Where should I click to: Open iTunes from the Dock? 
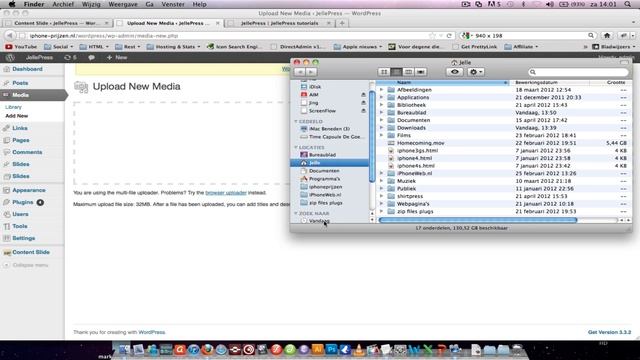click(193, 349)
